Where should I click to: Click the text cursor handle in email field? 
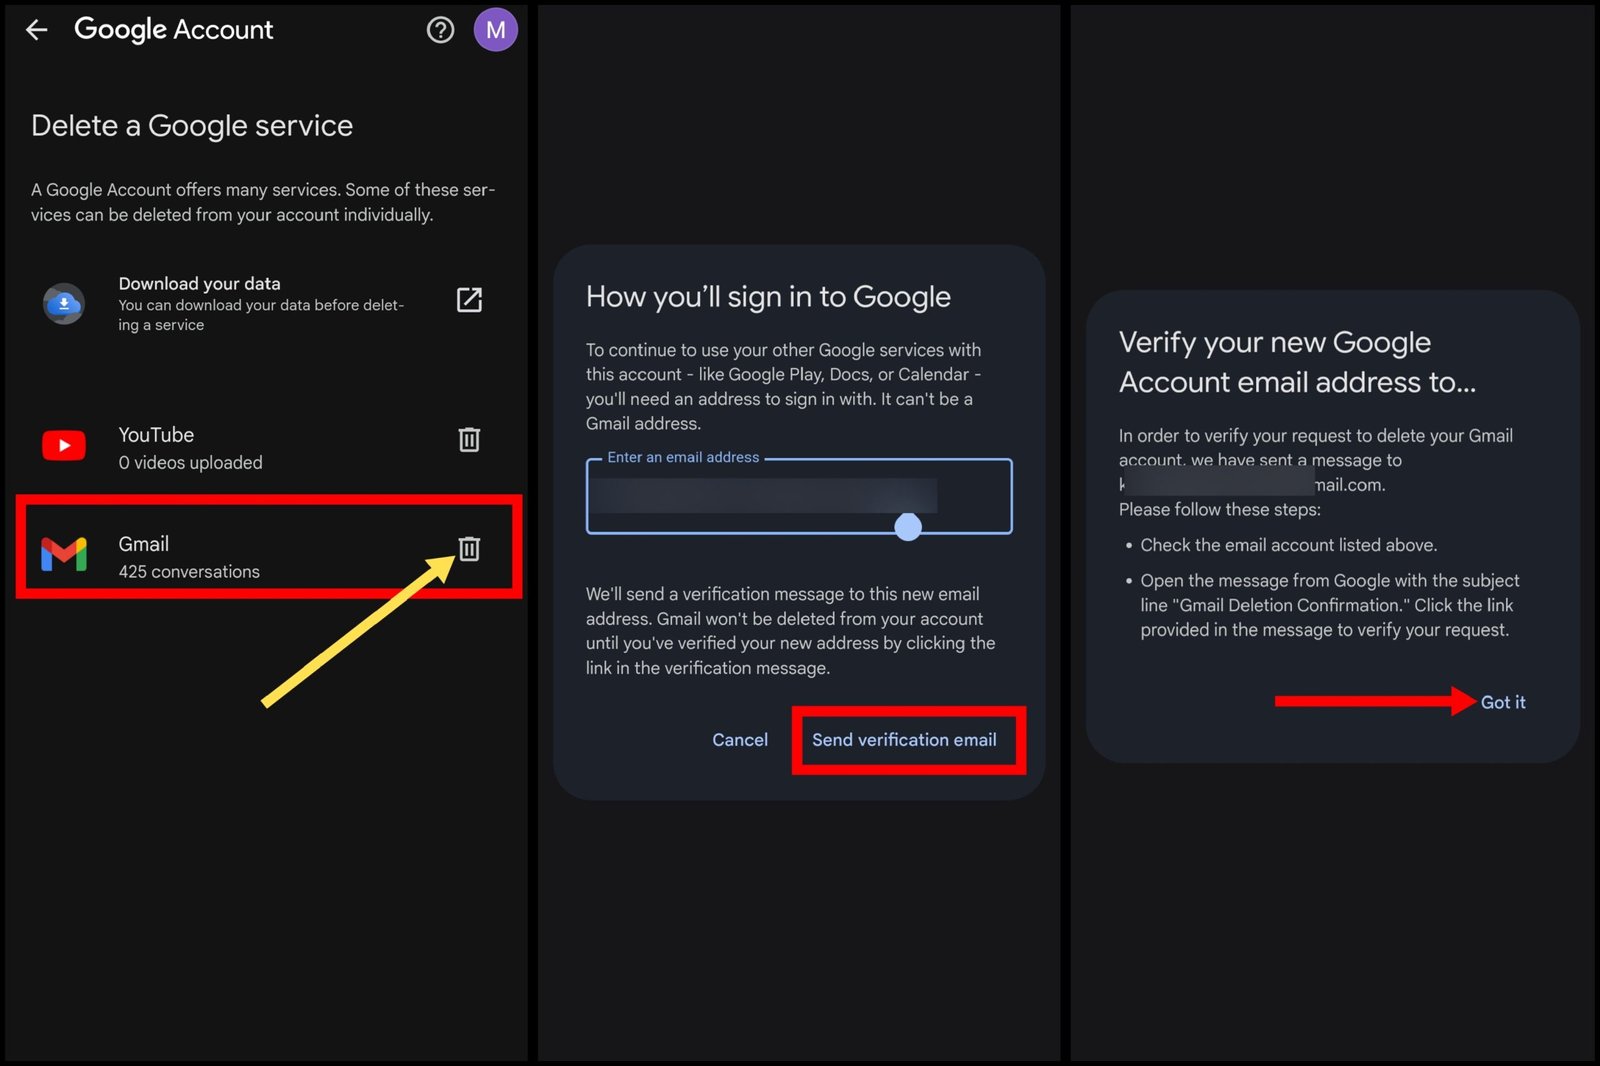[x=908, y=526]
